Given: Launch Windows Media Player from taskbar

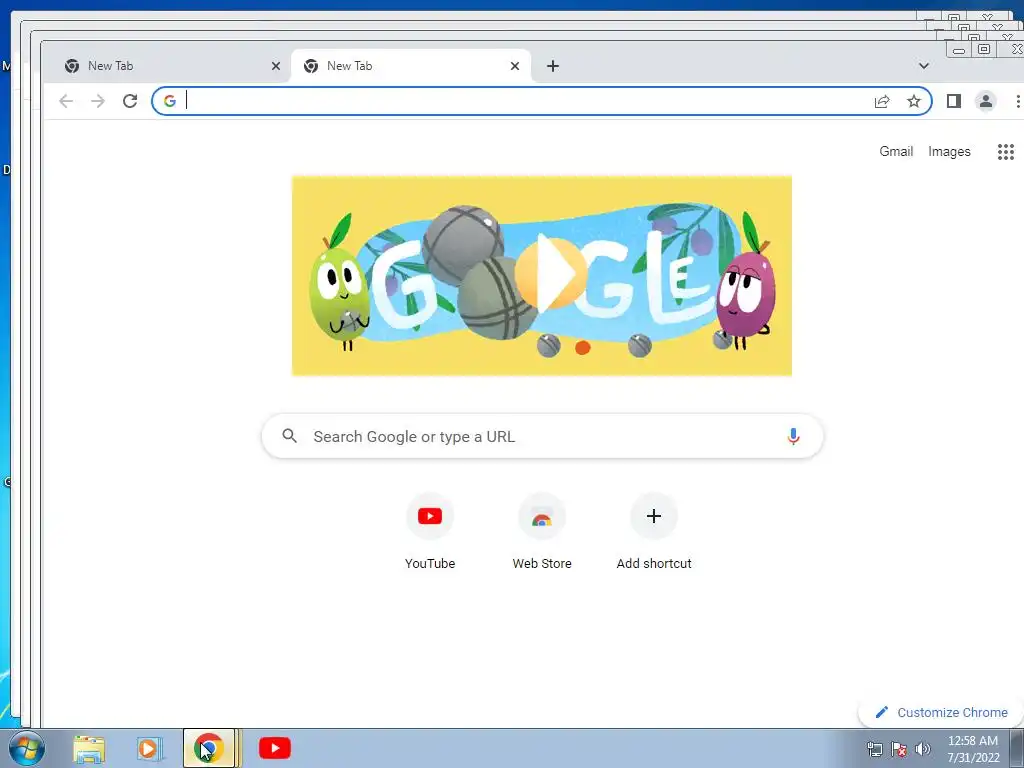Looking at the screenshot, I should click(148, 748).
